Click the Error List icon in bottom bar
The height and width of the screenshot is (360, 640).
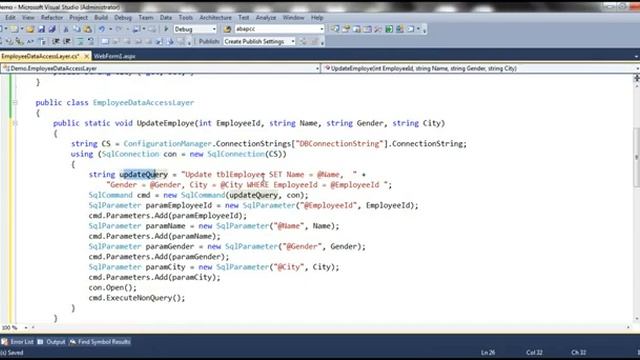[4, 342]
